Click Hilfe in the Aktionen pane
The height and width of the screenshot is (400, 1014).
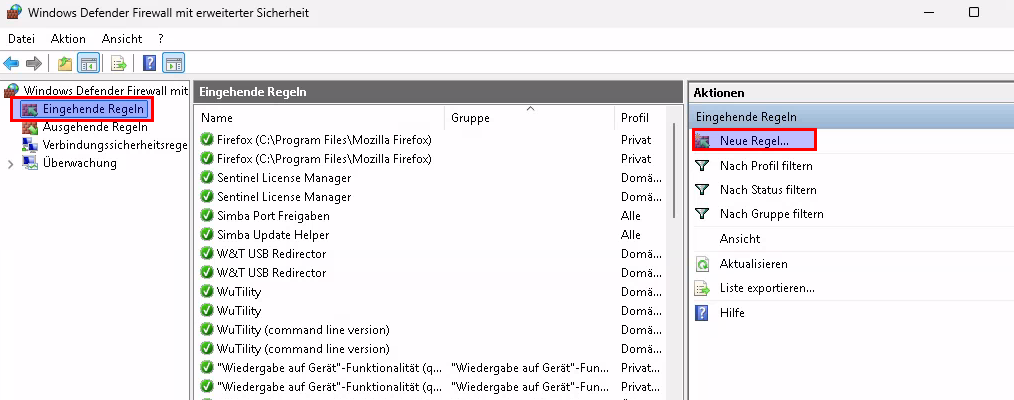point(733,313)
